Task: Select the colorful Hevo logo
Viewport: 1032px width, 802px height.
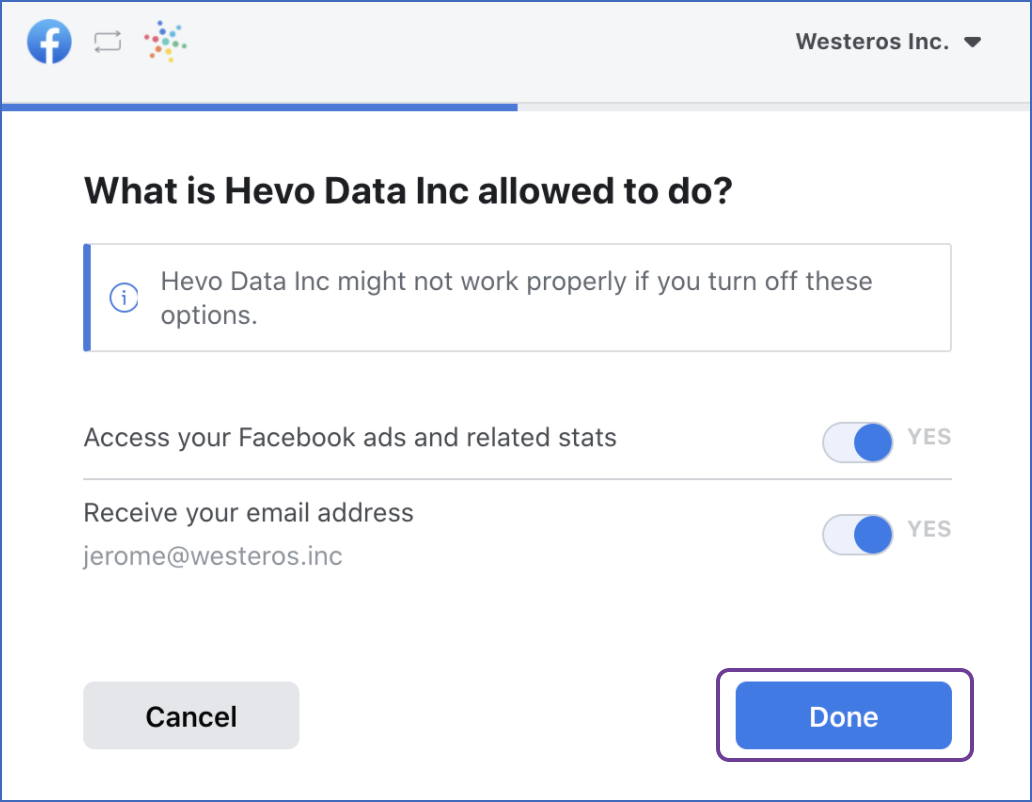Action: [164, 41]
